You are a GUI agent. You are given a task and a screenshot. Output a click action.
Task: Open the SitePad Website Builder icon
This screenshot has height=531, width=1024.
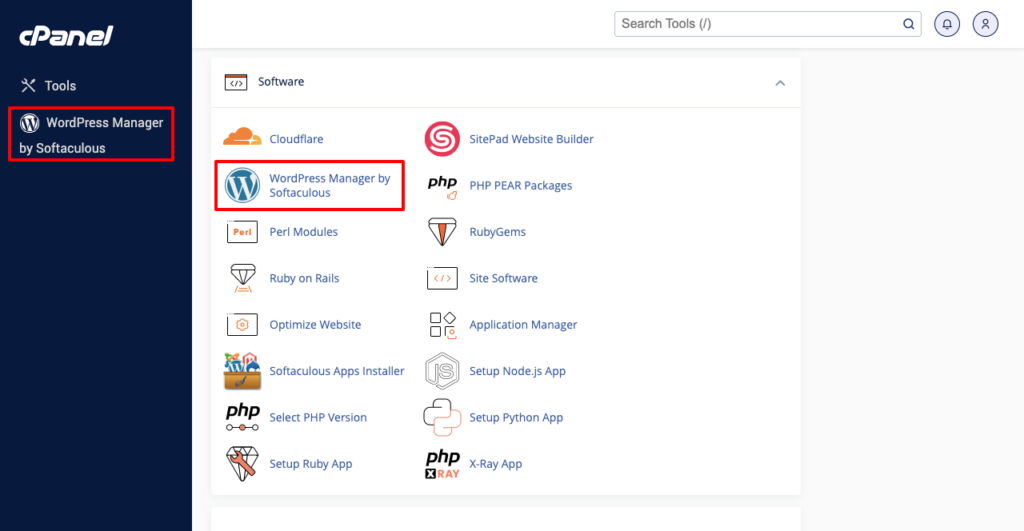click(442, 139)
